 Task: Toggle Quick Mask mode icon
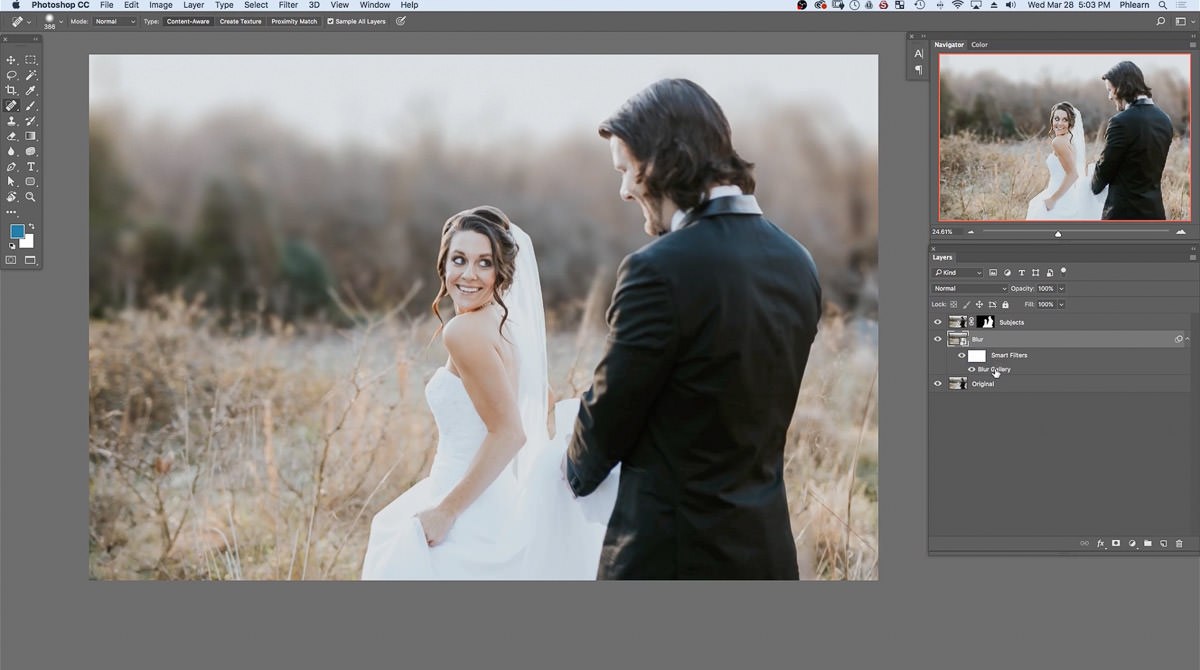pos(12,260)
